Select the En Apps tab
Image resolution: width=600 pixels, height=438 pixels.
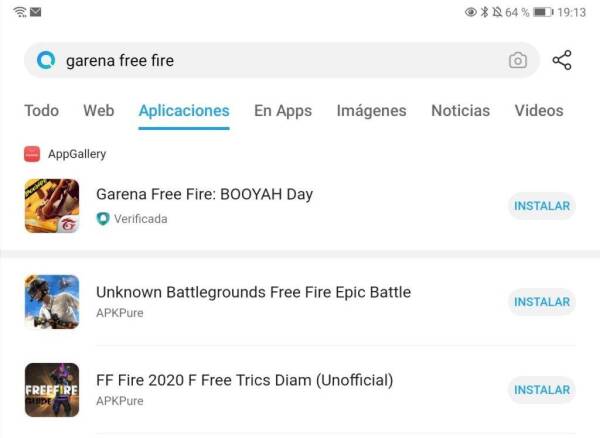click(283, 111)
